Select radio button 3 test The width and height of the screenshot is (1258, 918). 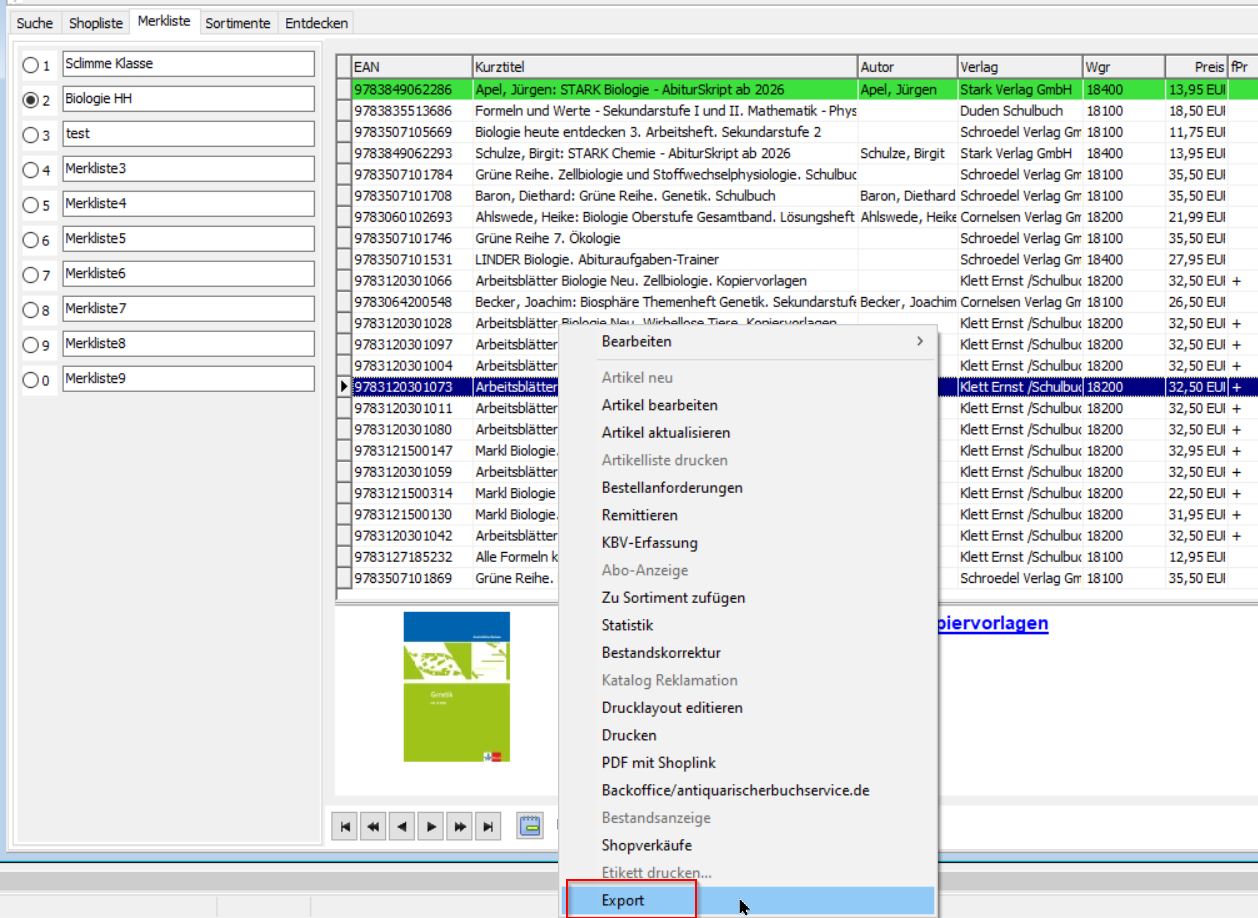pos(31,135)
